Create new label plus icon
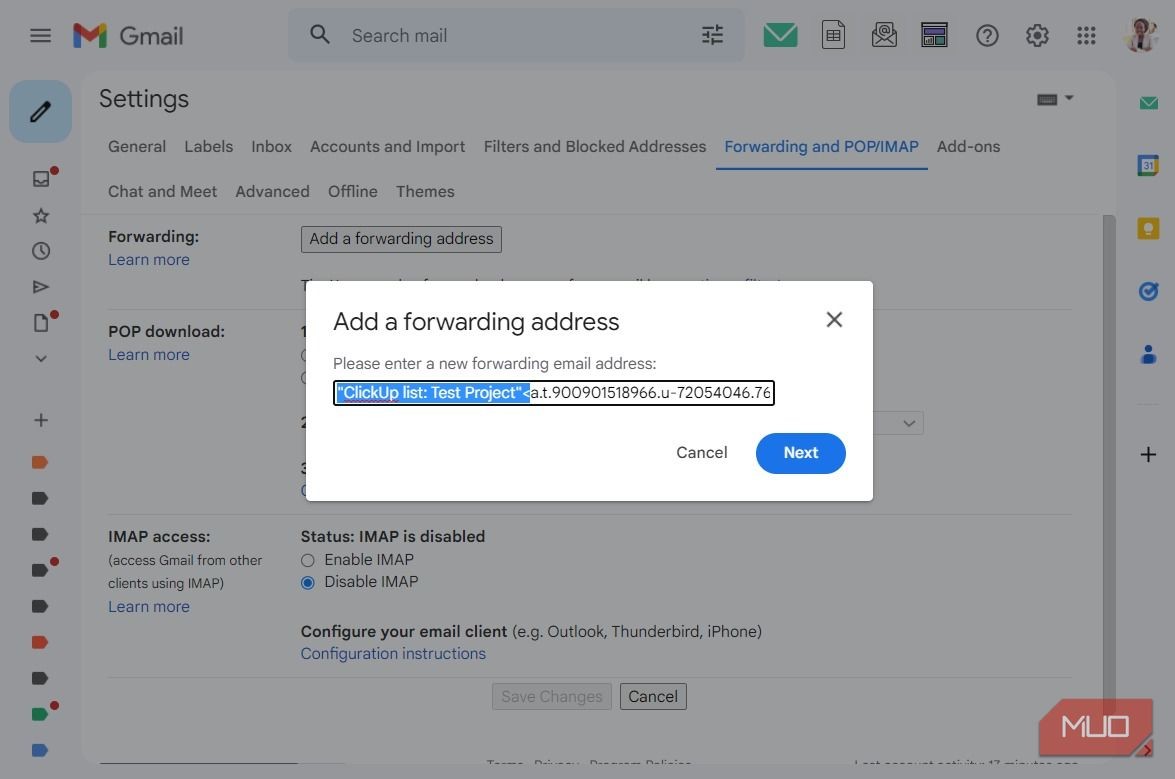The width and height of the screenshot is (1175, 779). pos(41,420)
